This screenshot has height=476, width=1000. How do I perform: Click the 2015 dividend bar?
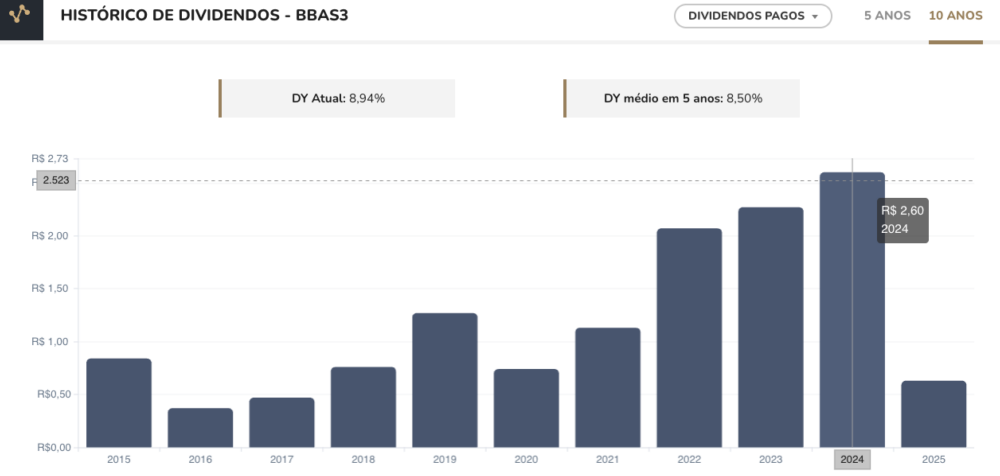click(x=119, y=403)
